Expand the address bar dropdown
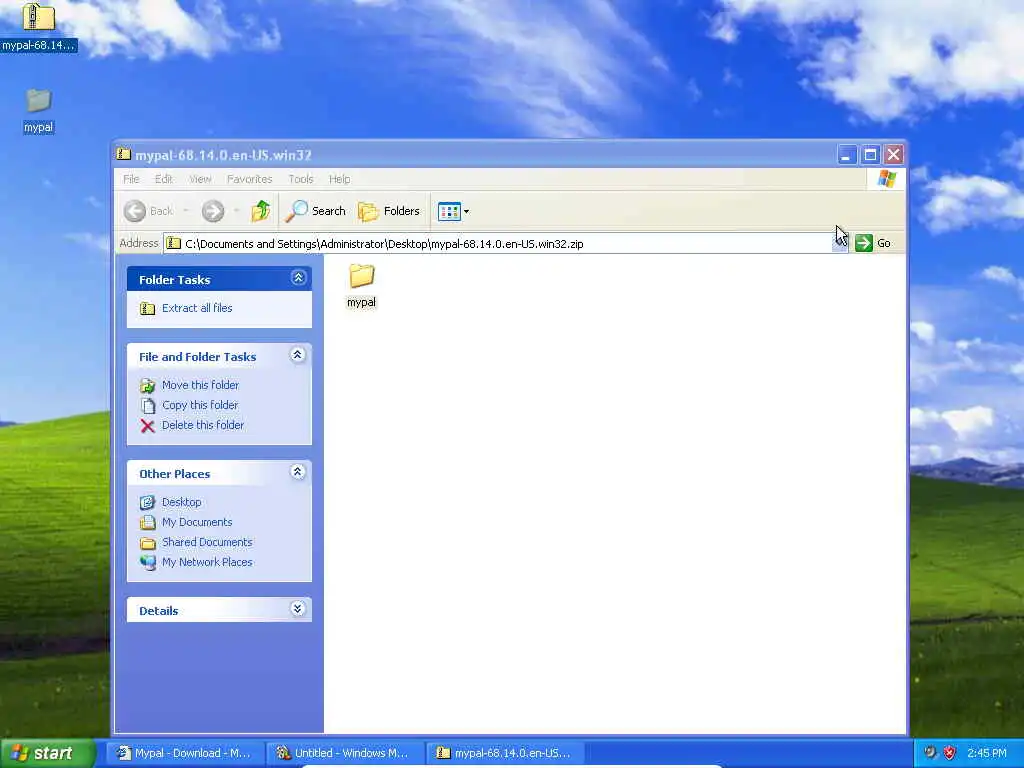Image resolution: width=1024 pixels, height=768 pixels. click(840, 243)
